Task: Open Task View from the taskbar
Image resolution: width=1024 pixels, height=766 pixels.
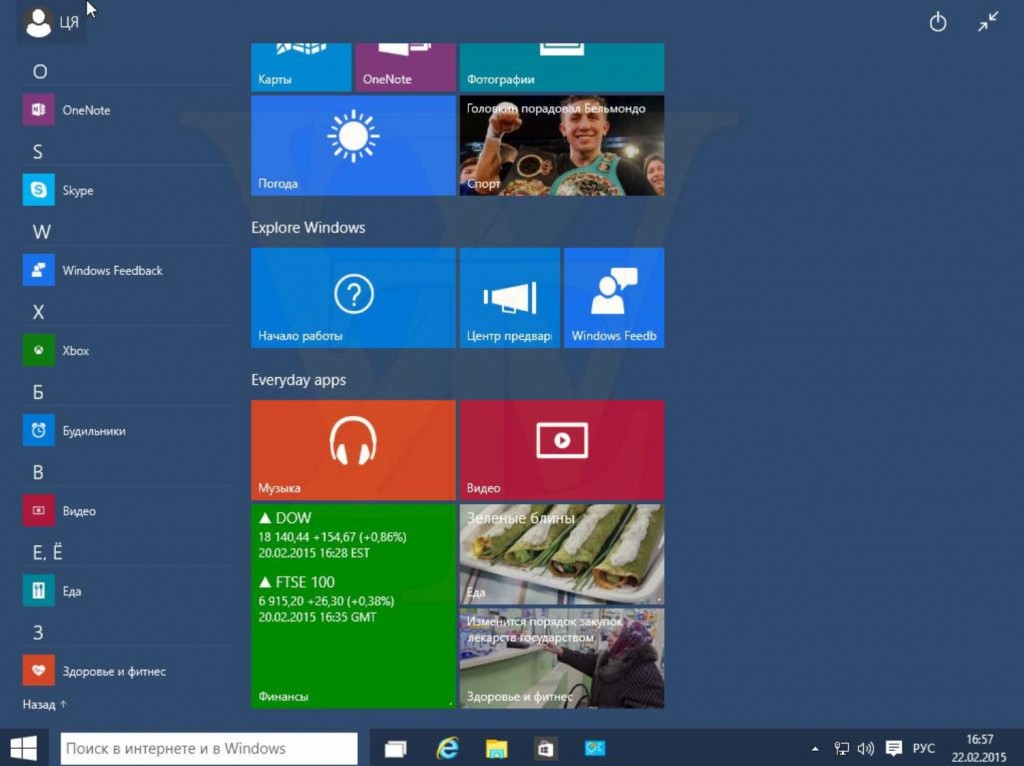Action: tap(395, 748)
